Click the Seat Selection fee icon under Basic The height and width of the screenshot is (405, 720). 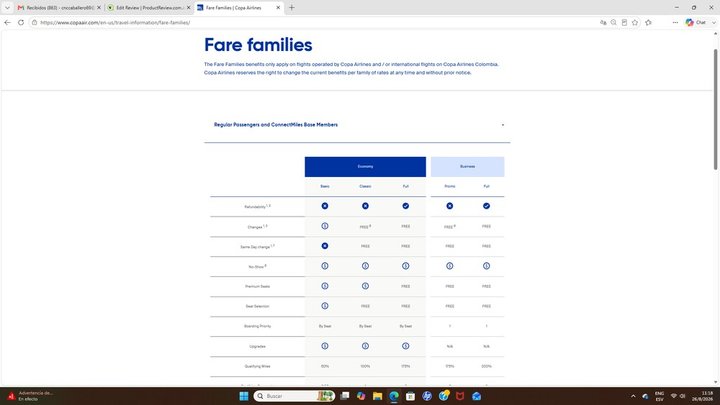(325, 306)
